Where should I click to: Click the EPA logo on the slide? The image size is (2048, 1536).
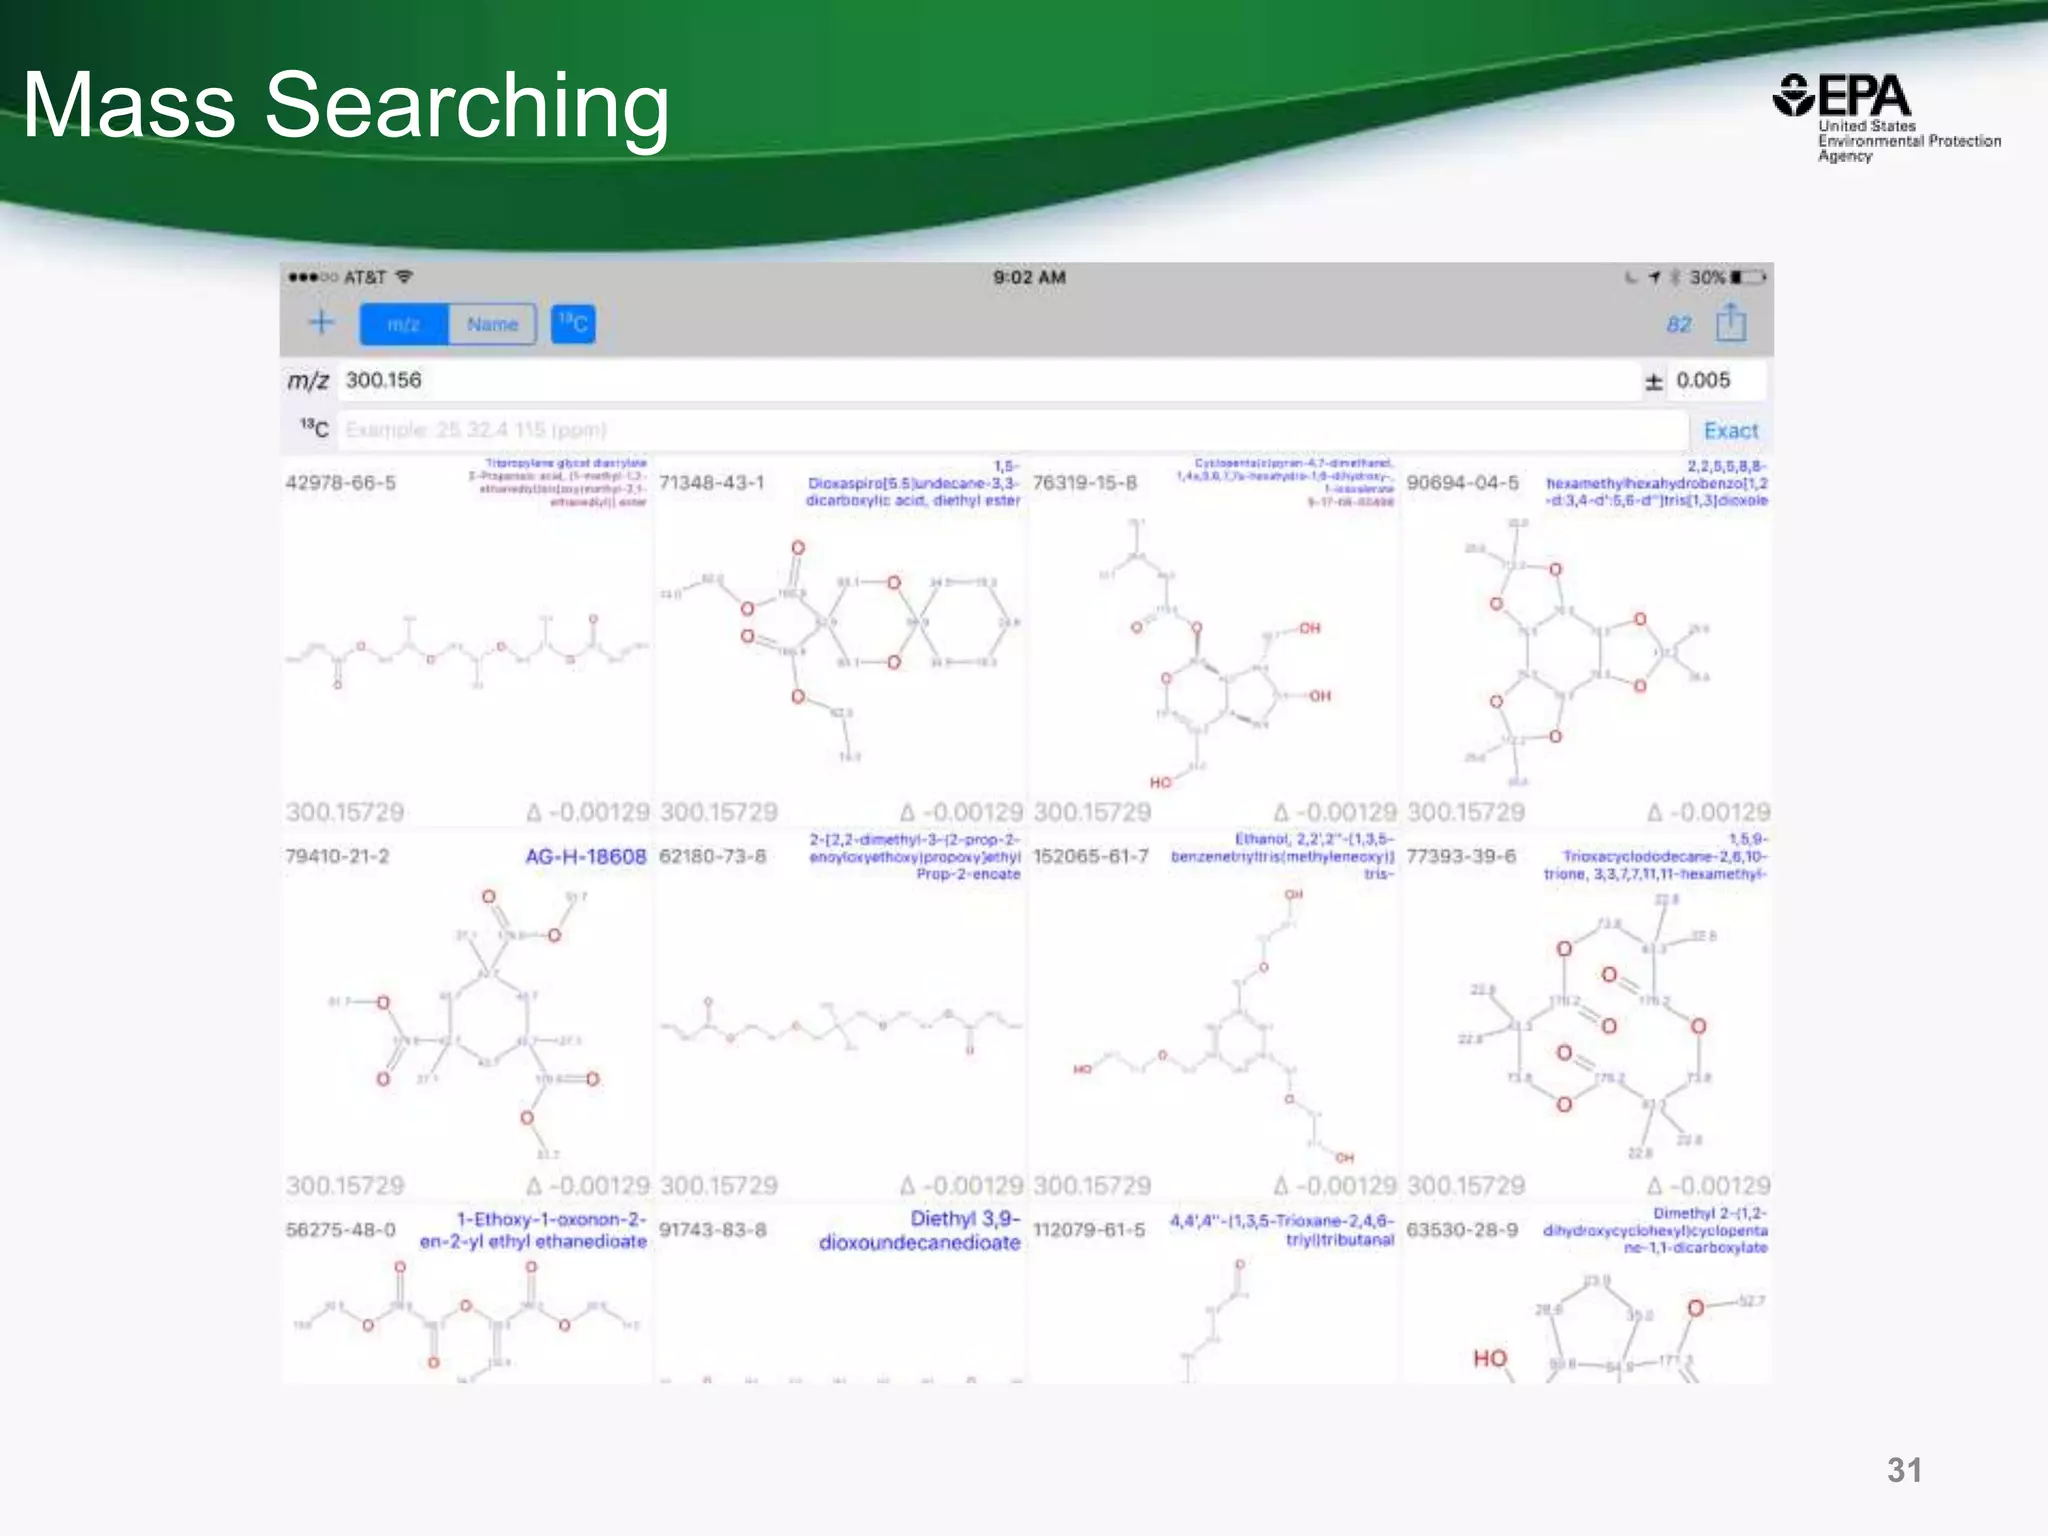[x=1886, y=118]
